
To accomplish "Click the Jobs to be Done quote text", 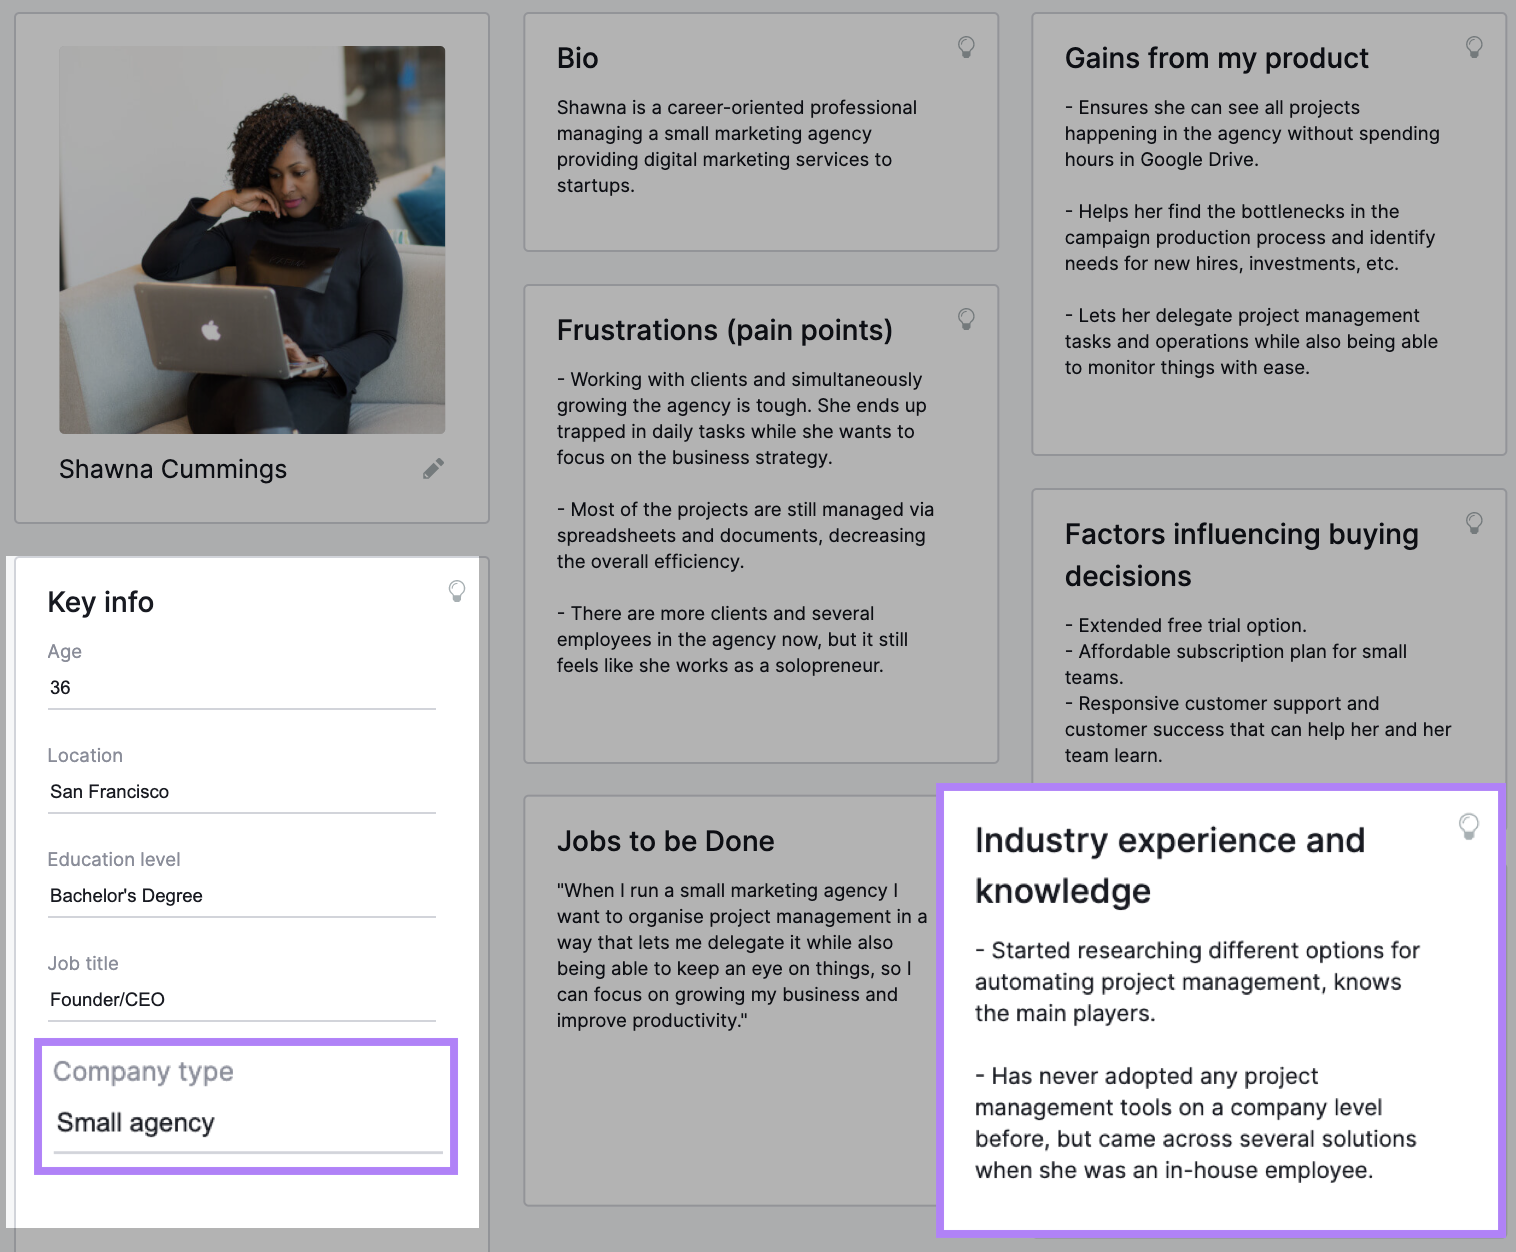I will (742, 955).
